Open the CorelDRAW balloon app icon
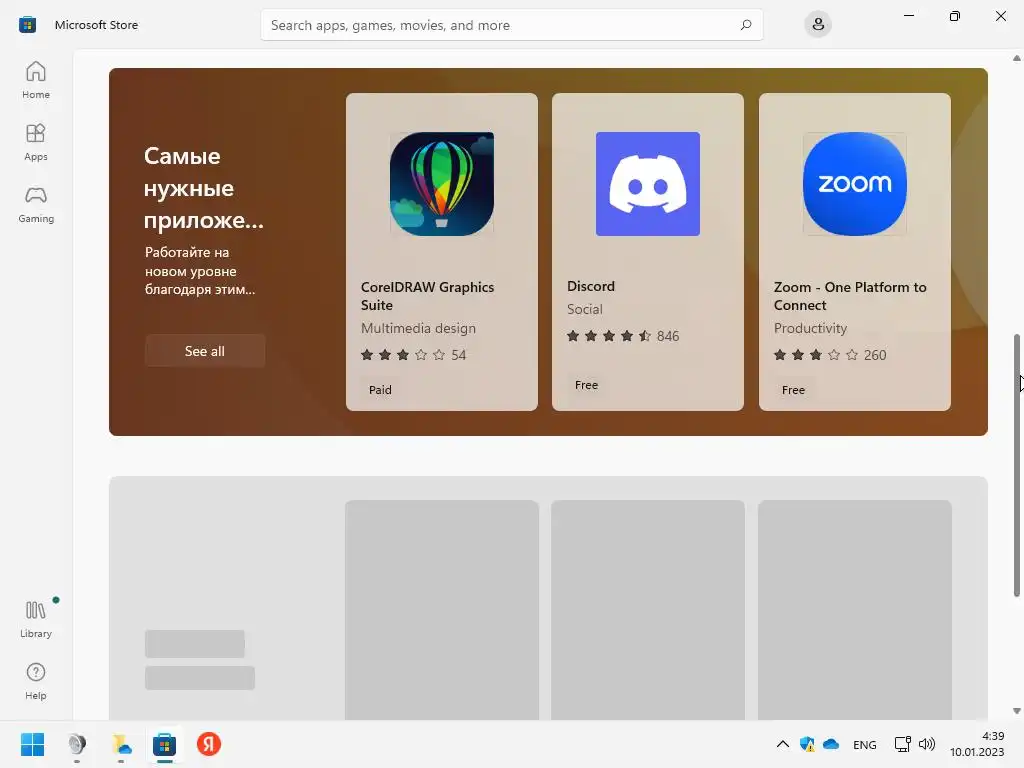1024x768 pixels. click(x=441, y=184)
